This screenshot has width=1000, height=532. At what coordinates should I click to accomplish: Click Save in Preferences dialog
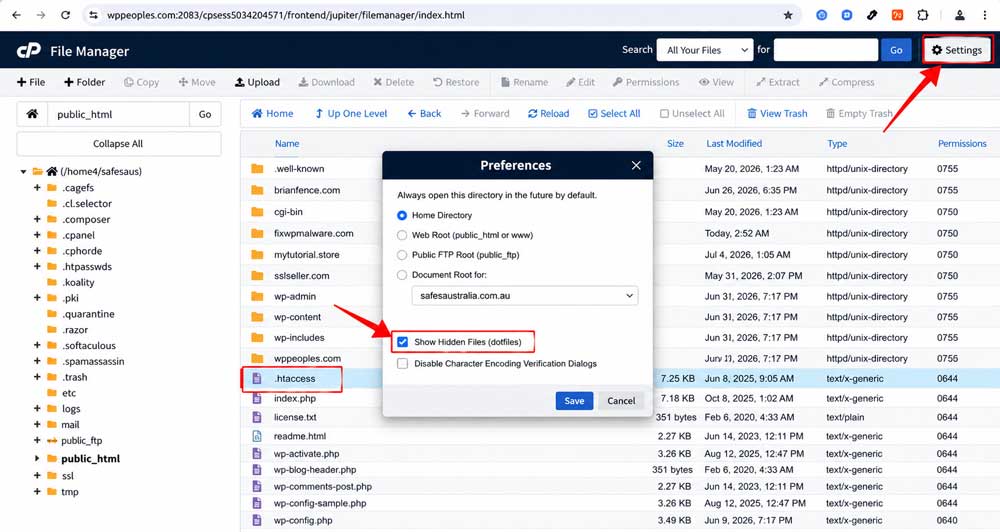574,401
